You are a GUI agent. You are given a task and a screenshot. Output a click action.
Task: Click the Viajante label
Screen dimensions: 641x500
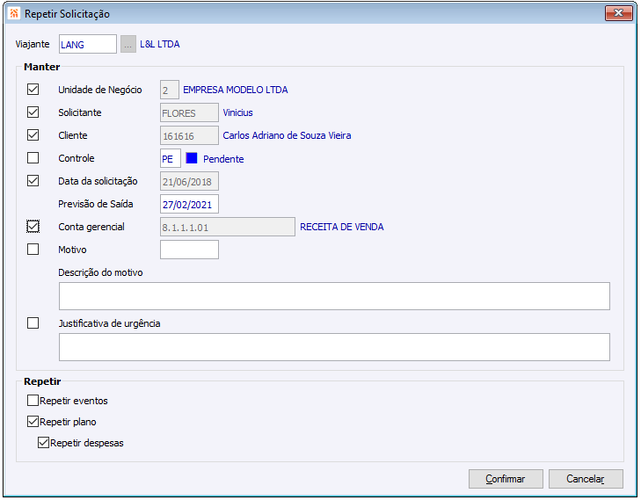coord(32,44)
